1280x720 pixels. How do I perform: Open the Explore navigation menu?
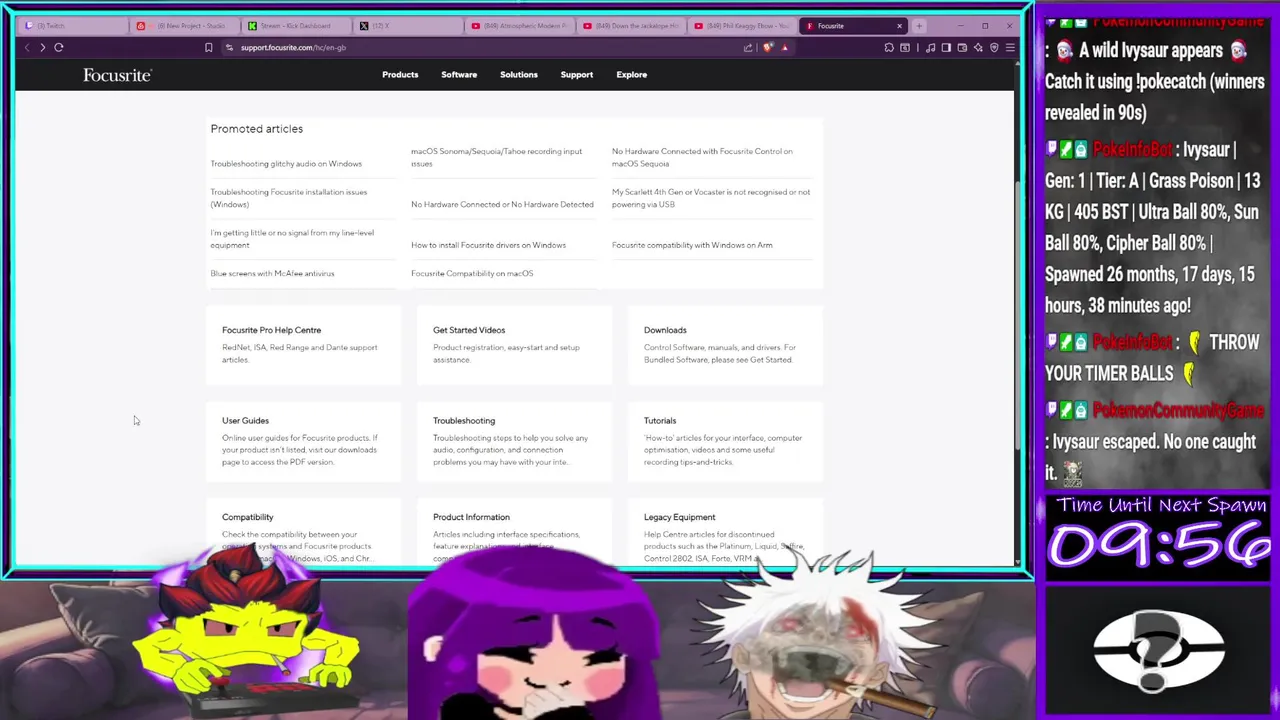click(632, 75)
